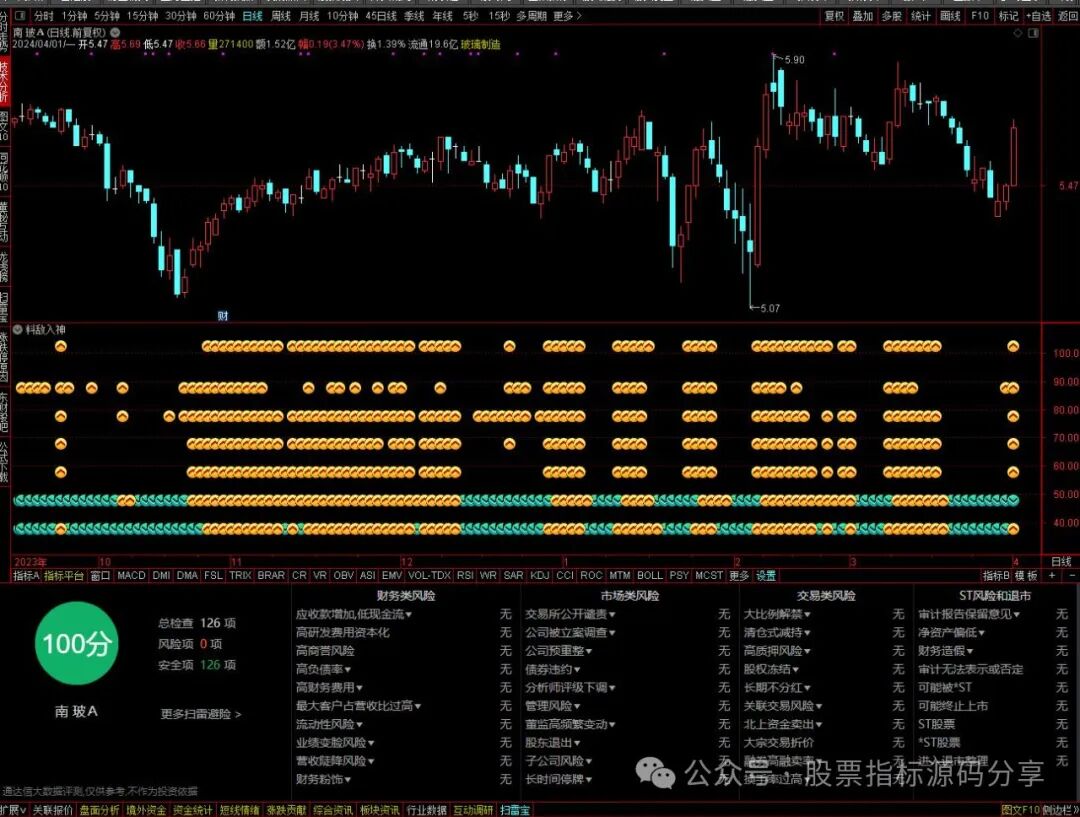Click the 叠加 overlay button
The height and width of the screenshot is (817, 1080).
point(863,15)
